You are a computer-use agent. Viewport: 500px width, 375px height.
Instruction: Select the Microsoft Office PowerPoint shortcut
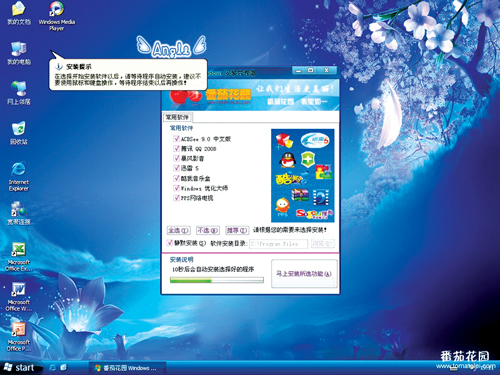[x=19, y=336]
